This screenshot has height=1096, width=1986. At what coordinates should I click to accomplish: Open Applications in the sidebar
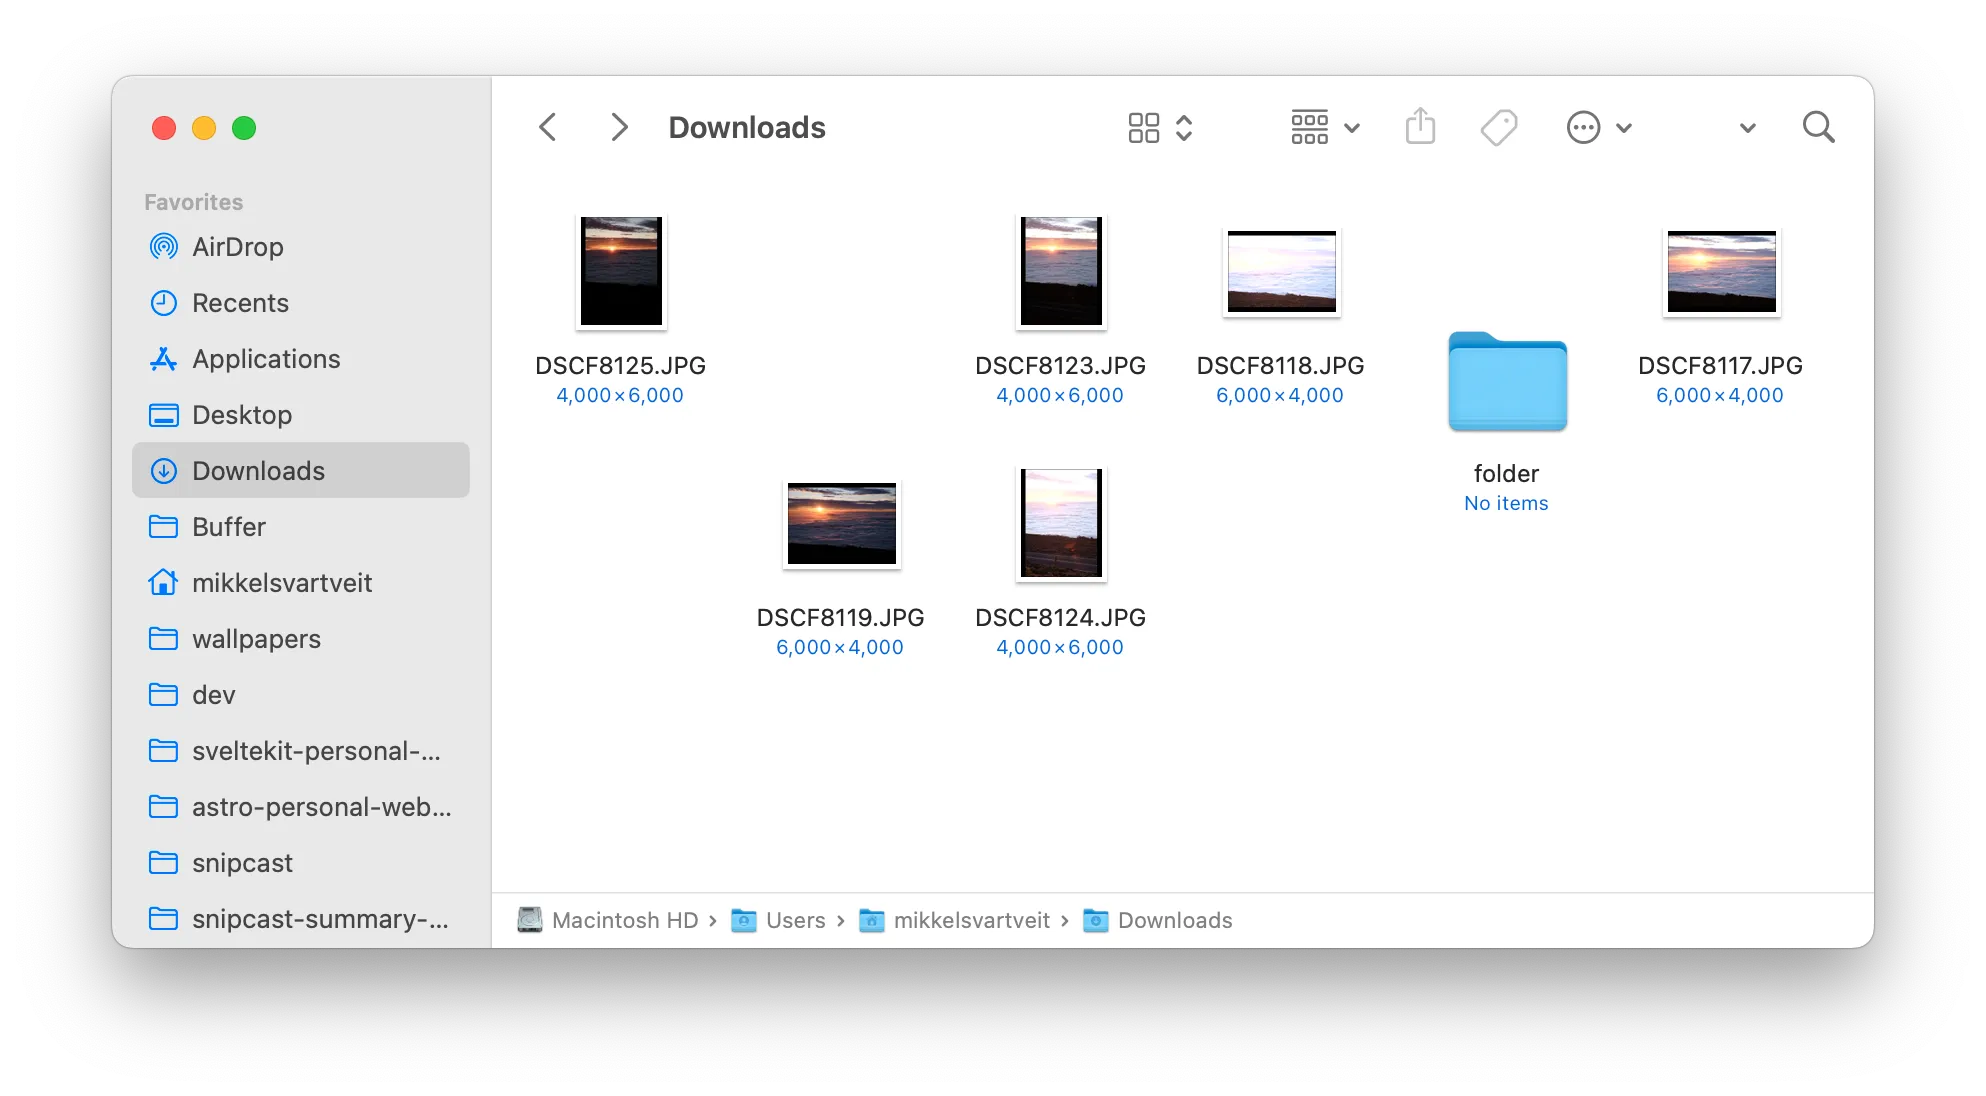(x=266, y=359)
